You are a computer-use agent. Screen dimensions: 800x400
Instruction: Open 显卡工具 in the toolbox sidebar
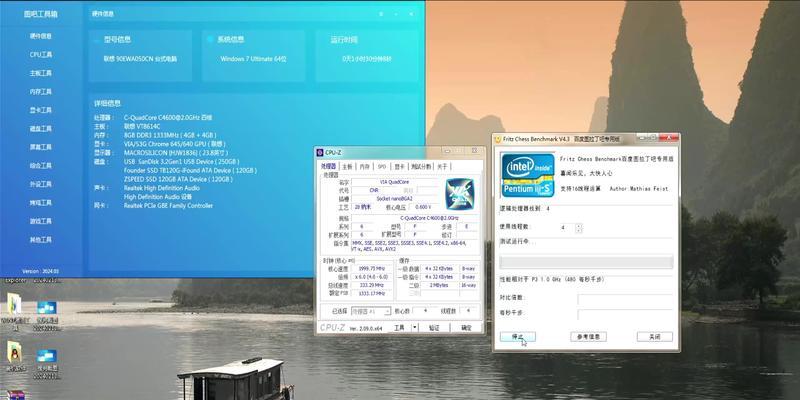tap(40, 110)
